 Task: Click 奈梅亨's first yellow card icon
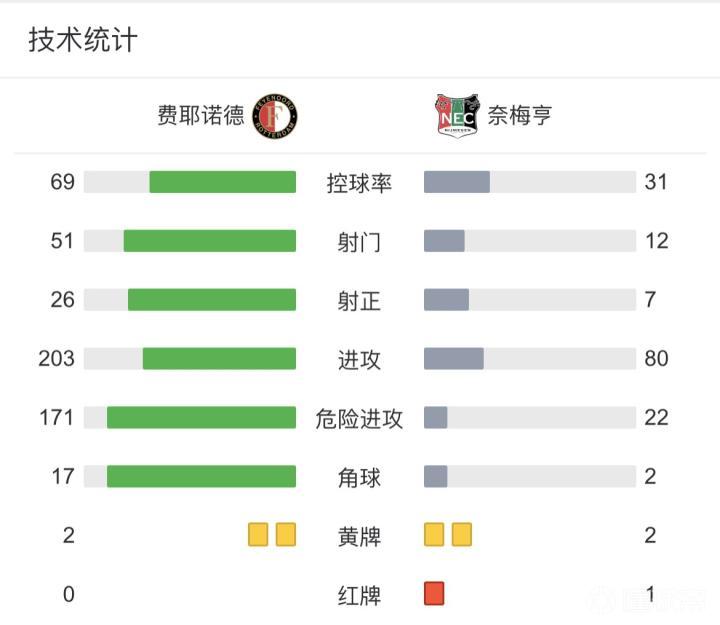pyautogui.click(x=434, y=535)
